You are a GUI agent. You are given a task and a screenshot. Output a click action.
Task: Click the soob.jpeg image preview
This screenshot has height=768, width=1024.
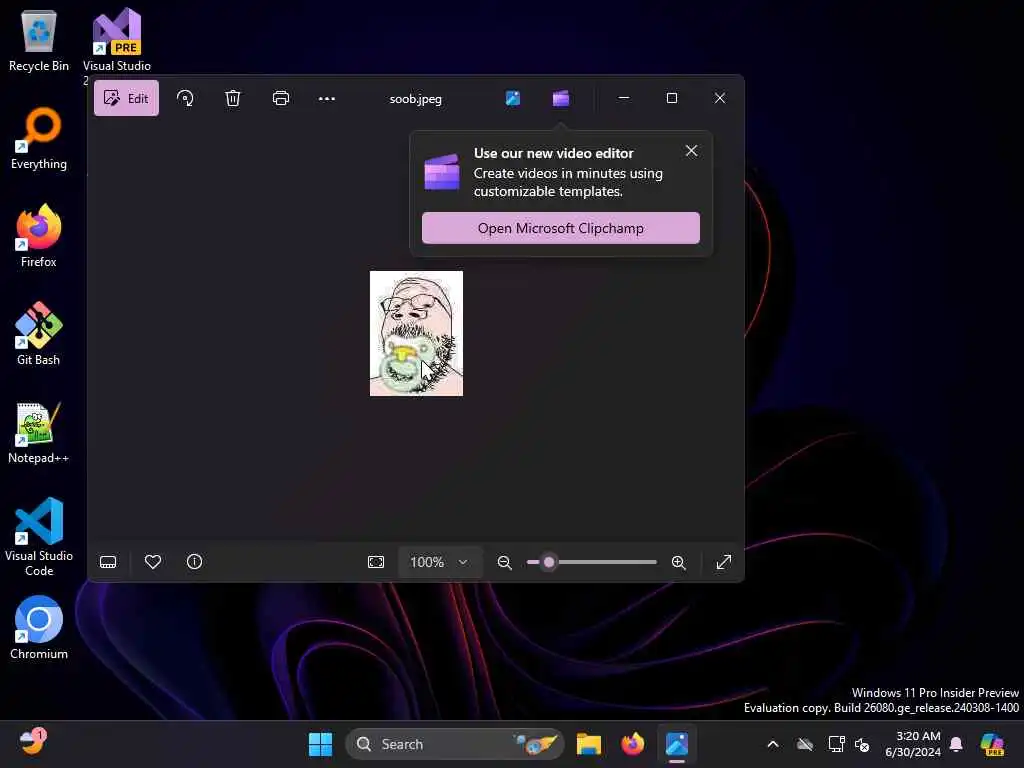pos(416,333)
